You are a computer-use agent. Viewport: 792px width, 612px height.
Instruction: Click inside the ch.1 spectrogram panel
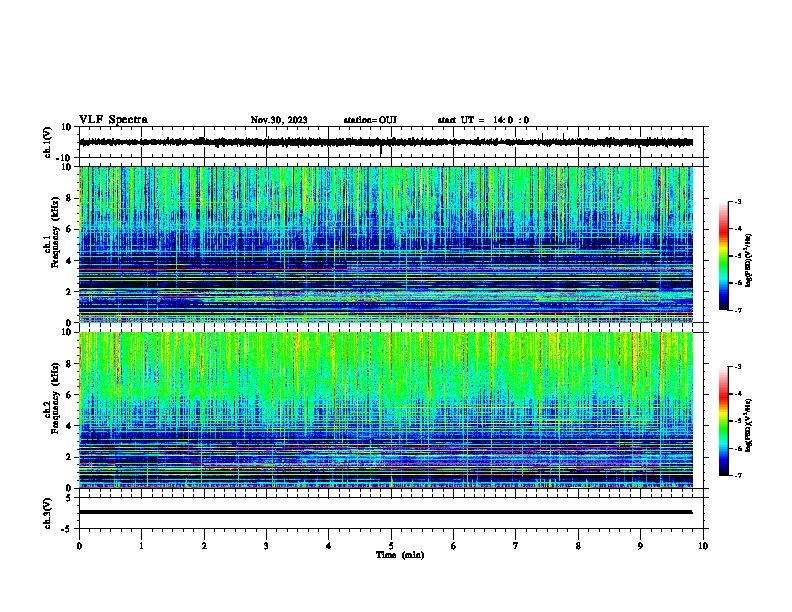tap(386, 244)
